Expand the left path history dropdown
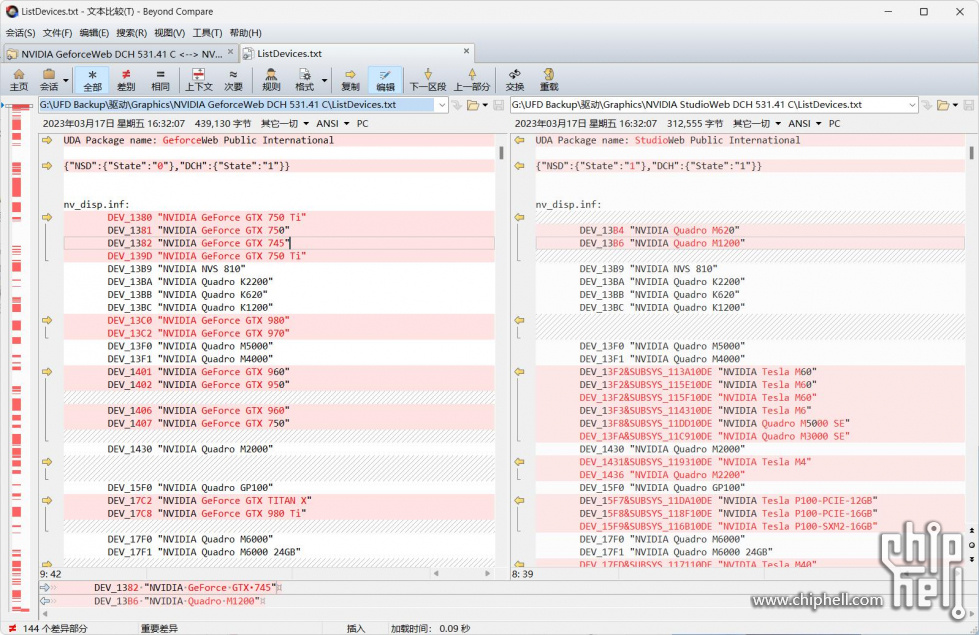This screenshot has width=979, height=635. tap(442, 105)
